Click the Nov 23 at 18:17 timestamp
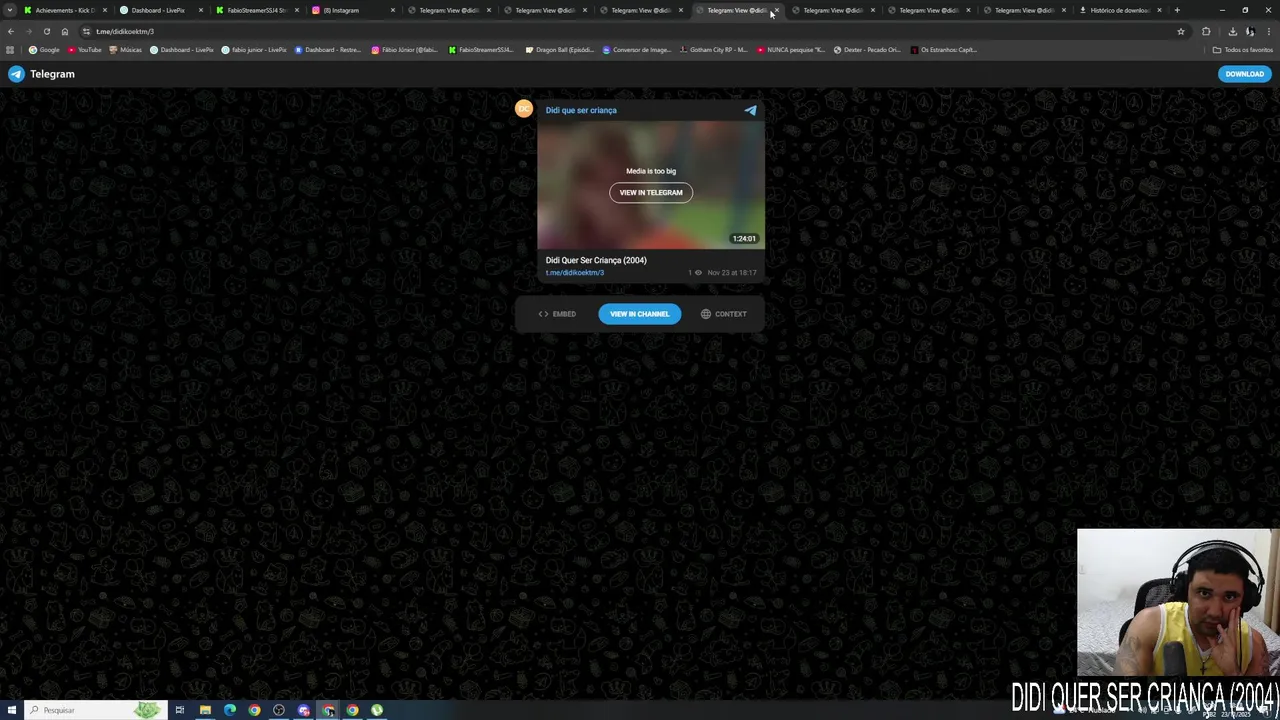 tap(732, 273)
